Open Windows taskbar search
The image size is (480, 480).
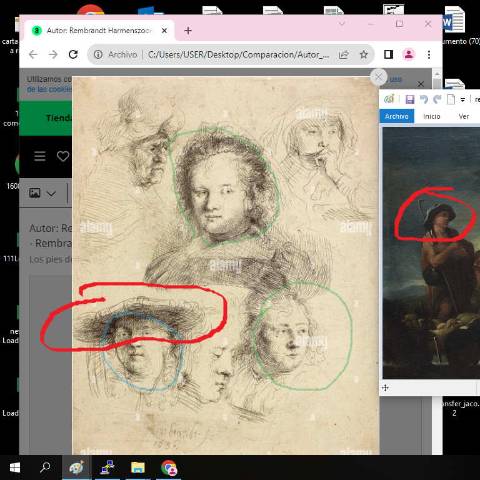pyautogui.click(x=45, y=467)
